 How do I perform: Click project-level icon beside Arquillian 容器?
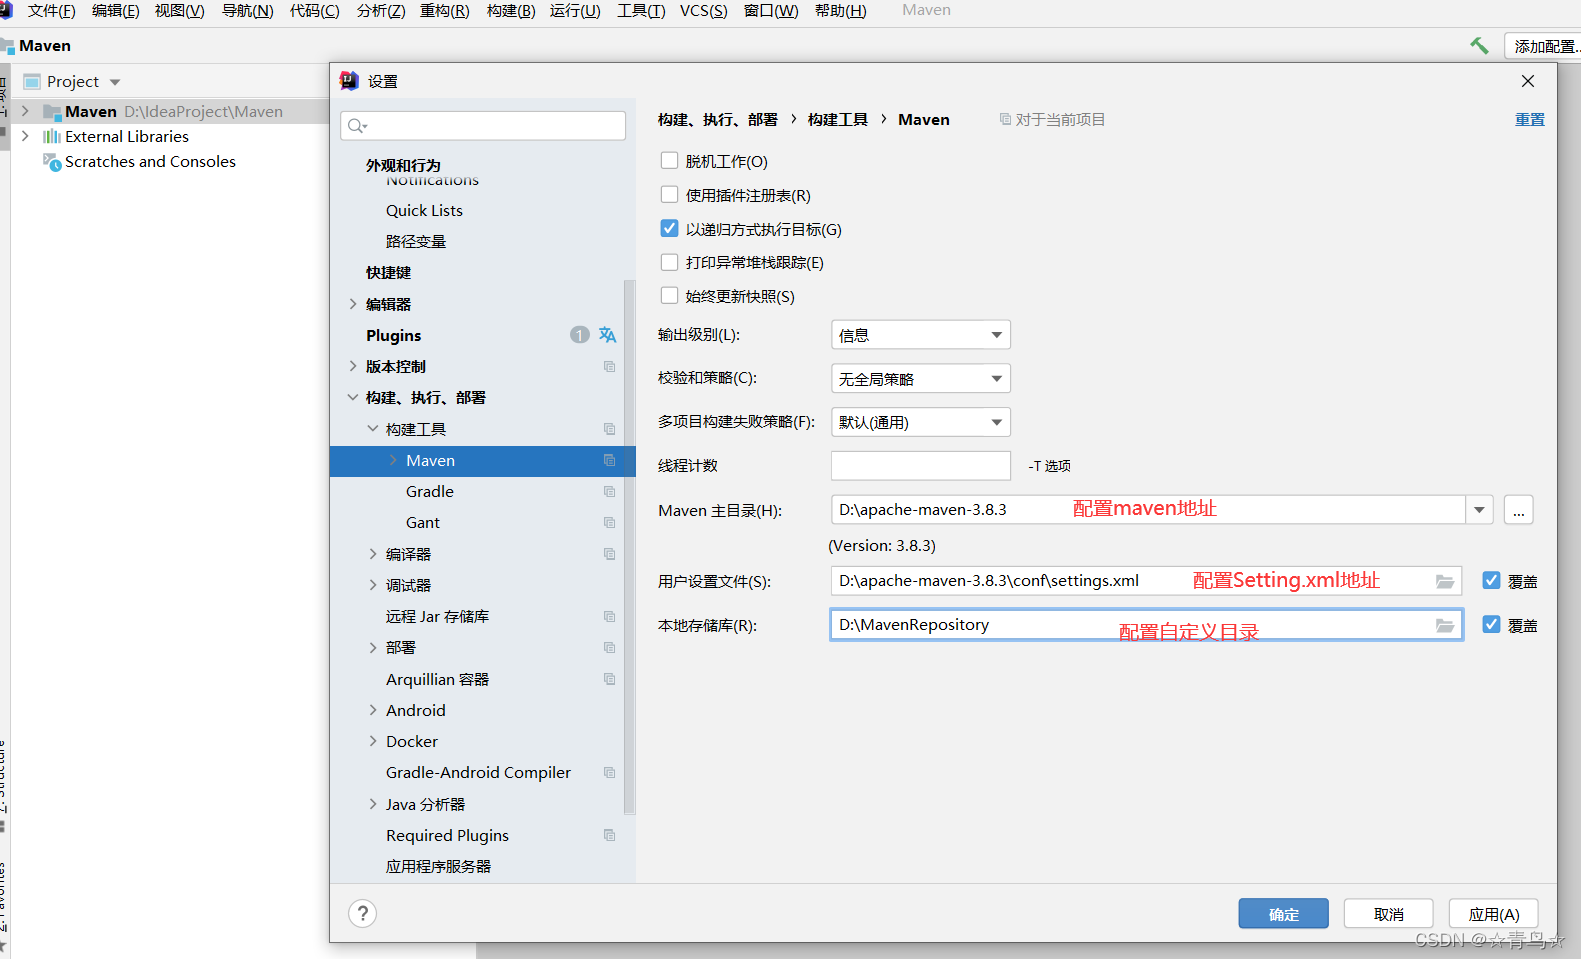609,679
